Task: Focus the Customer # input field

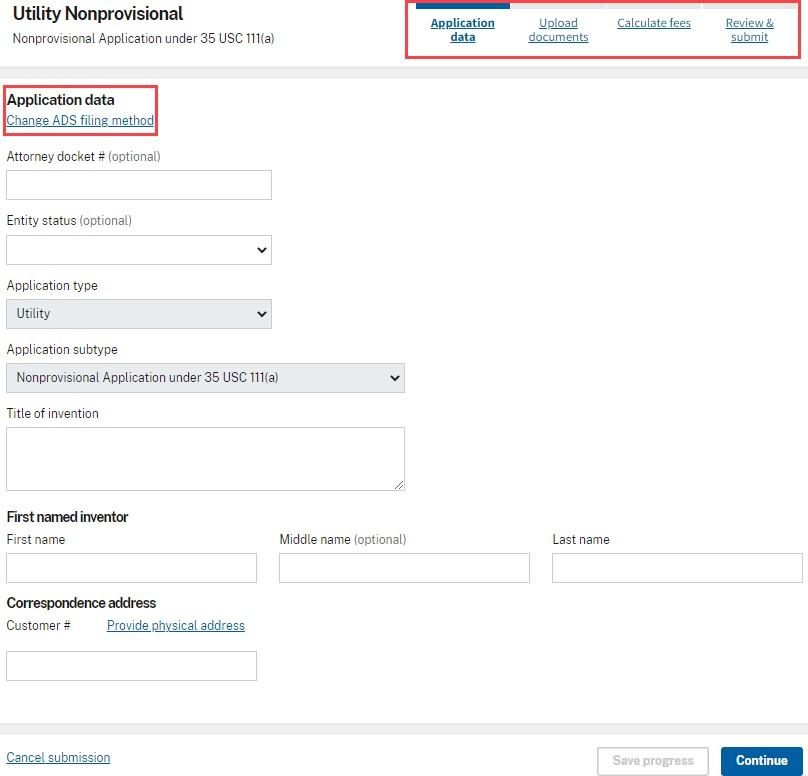Action: [131, 666]
